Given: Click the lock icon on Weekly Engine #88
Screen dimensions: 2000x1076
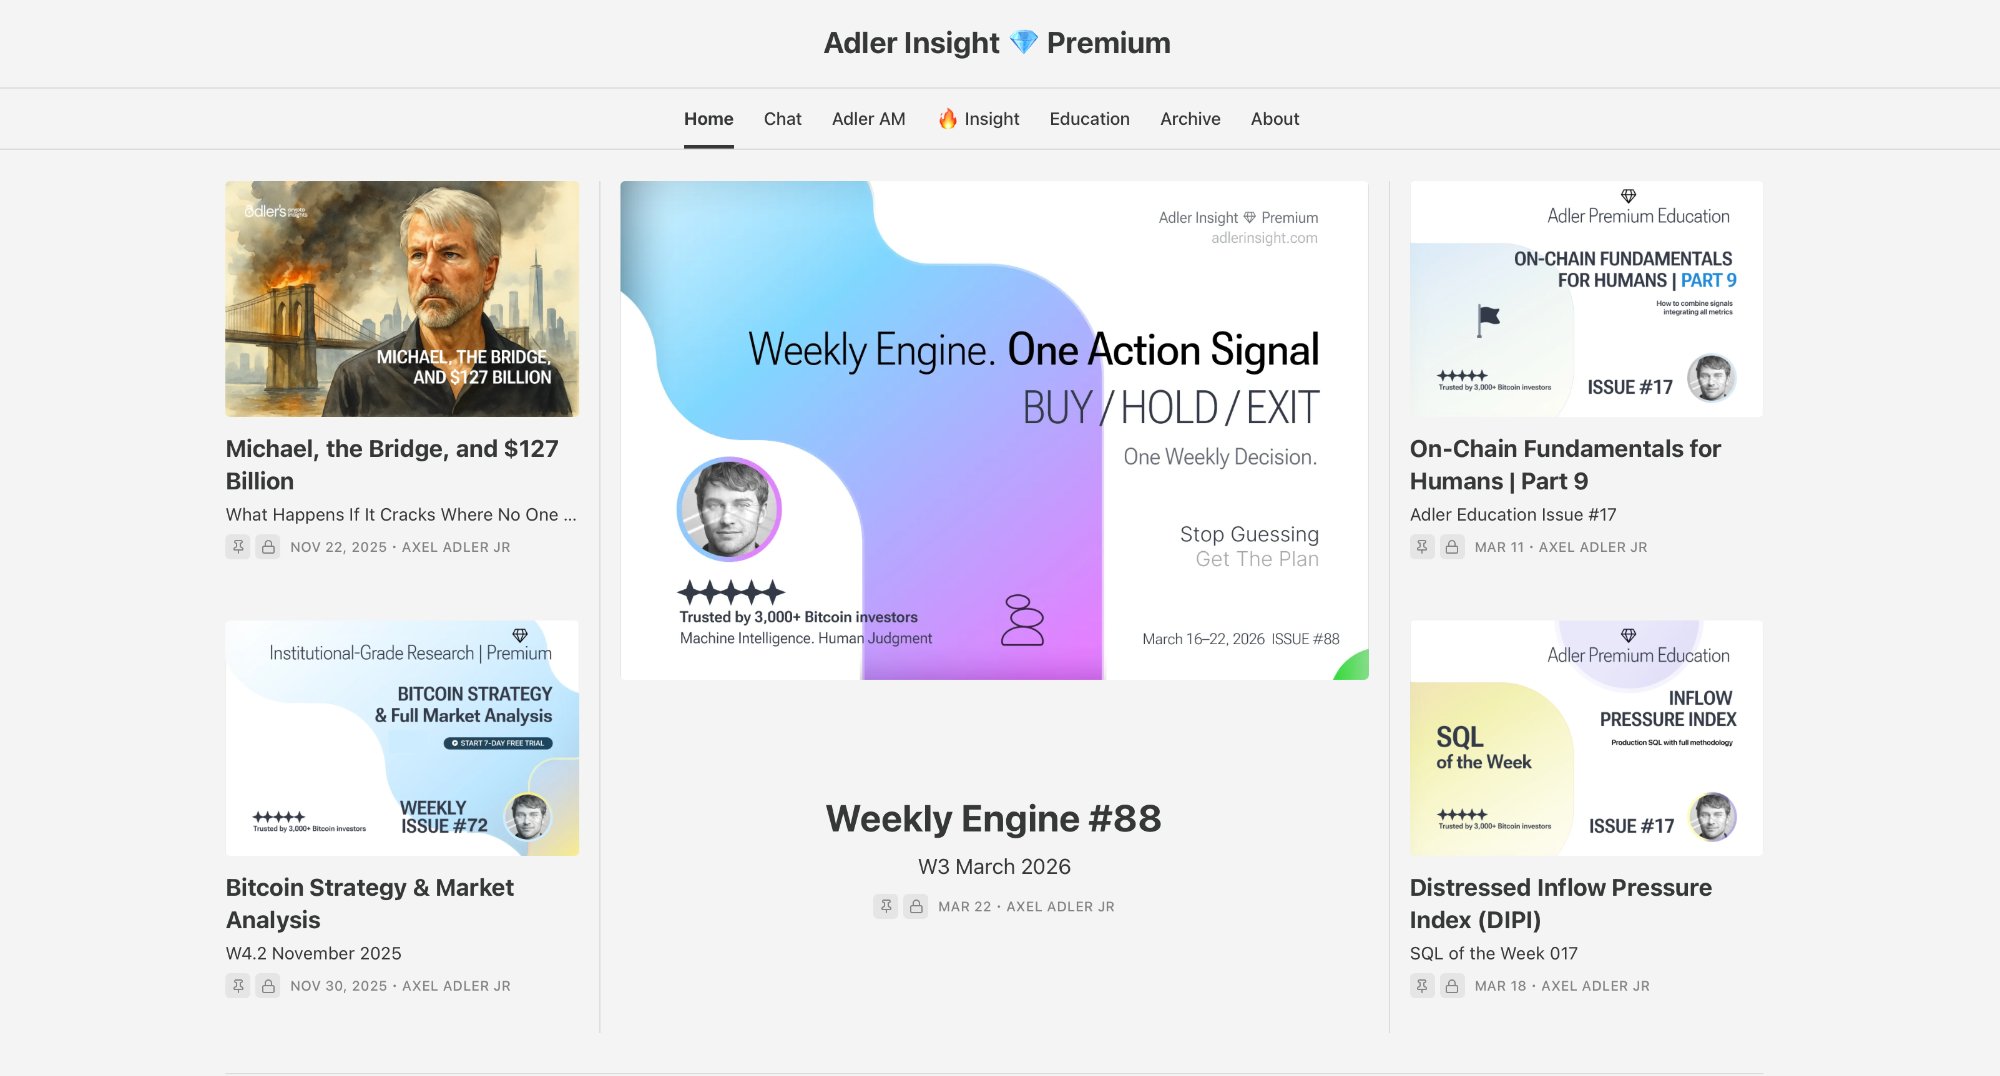Looking at the screenshot, I should pos(916,906).
